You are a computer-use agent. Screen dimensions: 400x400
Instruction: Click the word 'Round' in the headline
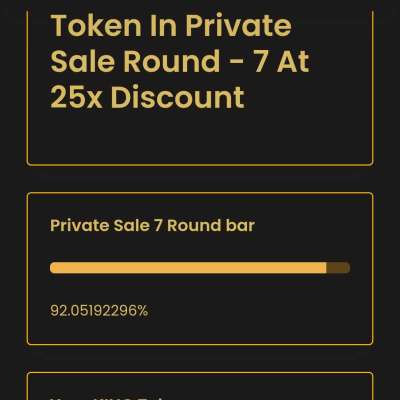coord(172,61)
